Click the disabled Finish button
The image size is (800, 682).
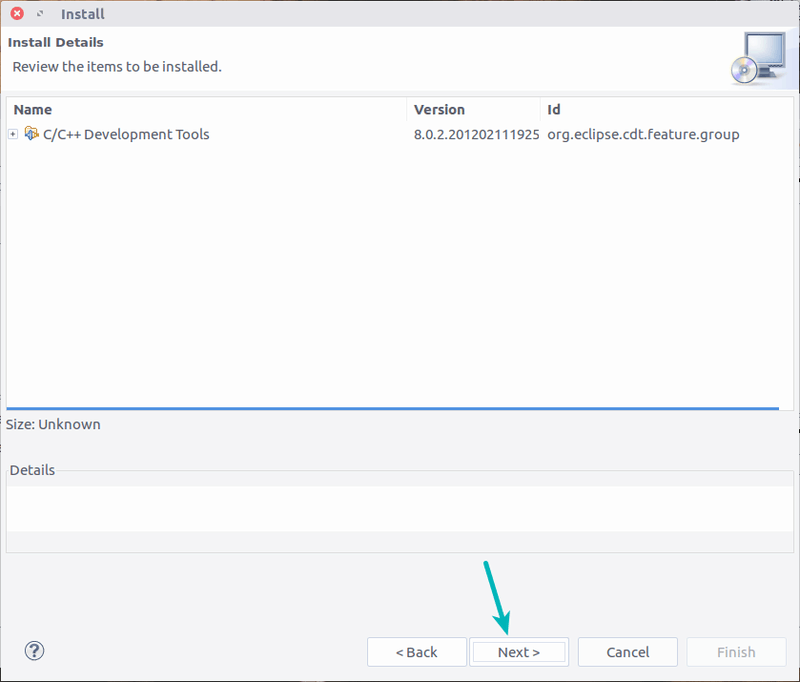click(x=736, y=651)
